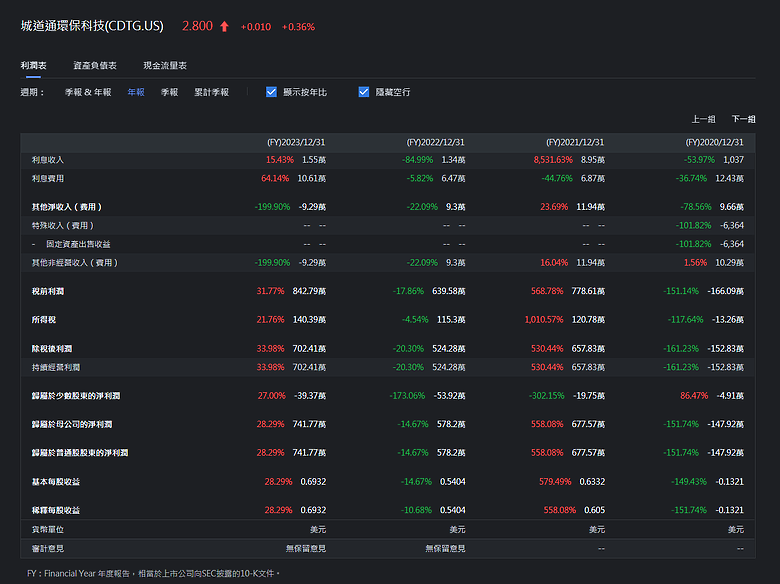
Task: Open the 現金流量表 tab
Action: 165,65
